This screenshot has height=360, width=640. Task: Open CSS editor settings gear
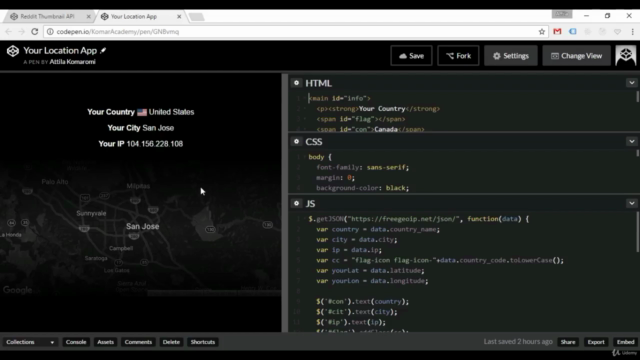(x=297, y=142)
